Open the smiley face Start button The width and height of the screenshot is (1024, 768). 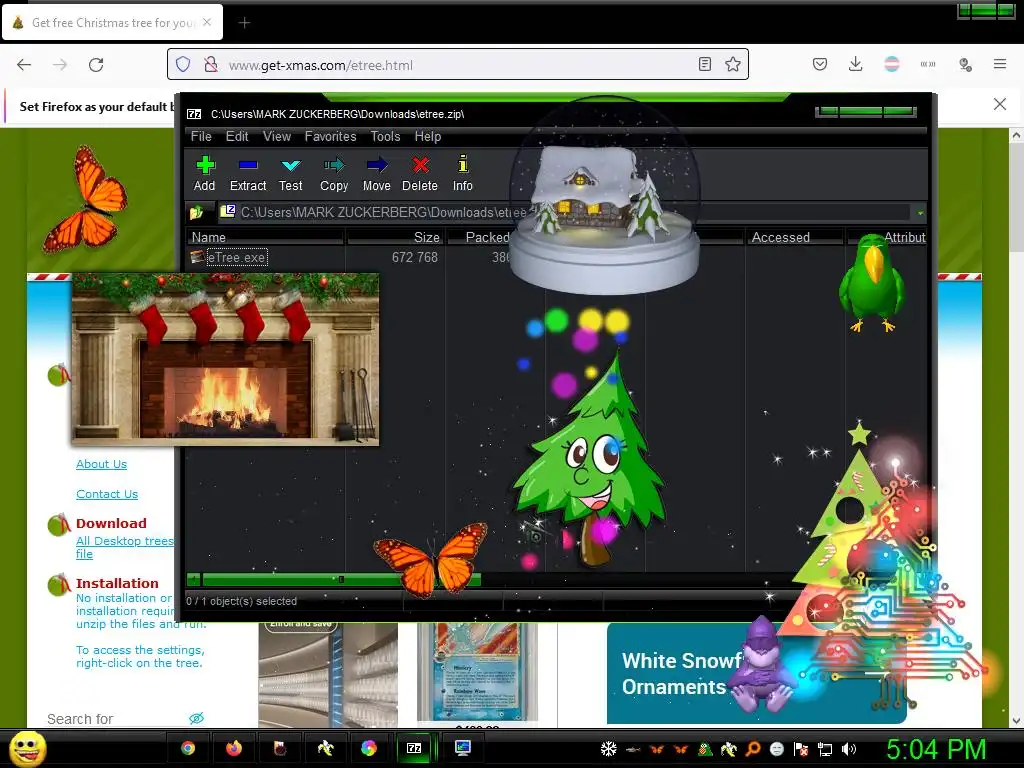click(27, 748)
